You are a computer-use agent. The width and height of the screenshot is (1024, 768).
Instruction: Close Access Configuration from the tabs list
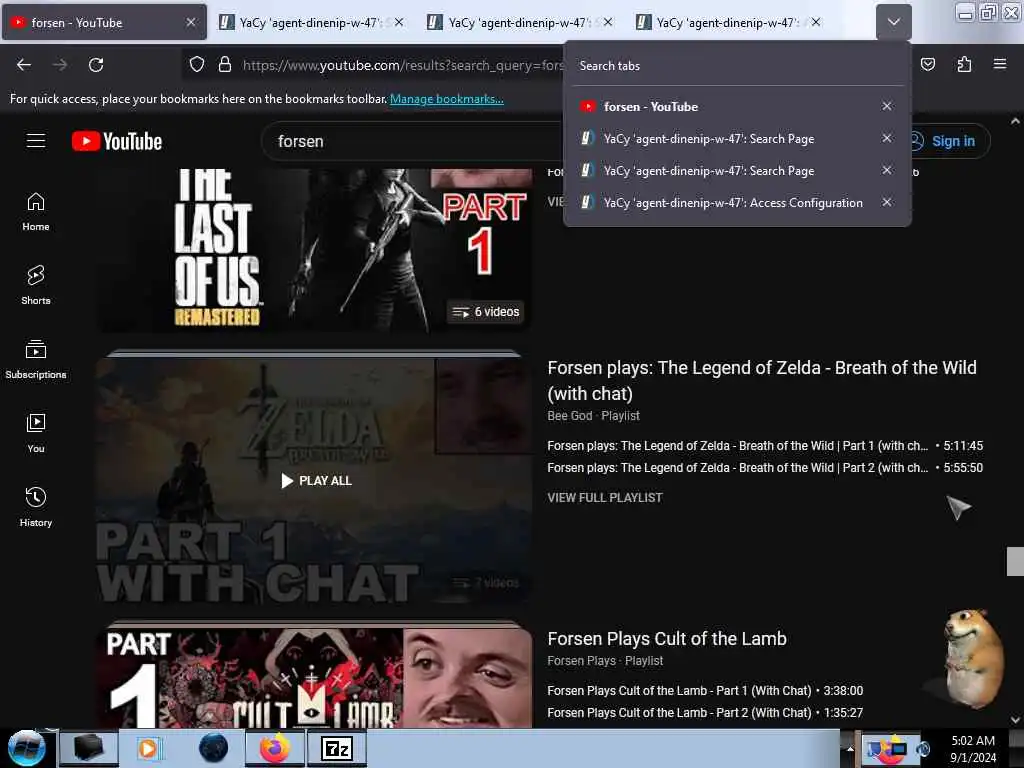(887, 202)
